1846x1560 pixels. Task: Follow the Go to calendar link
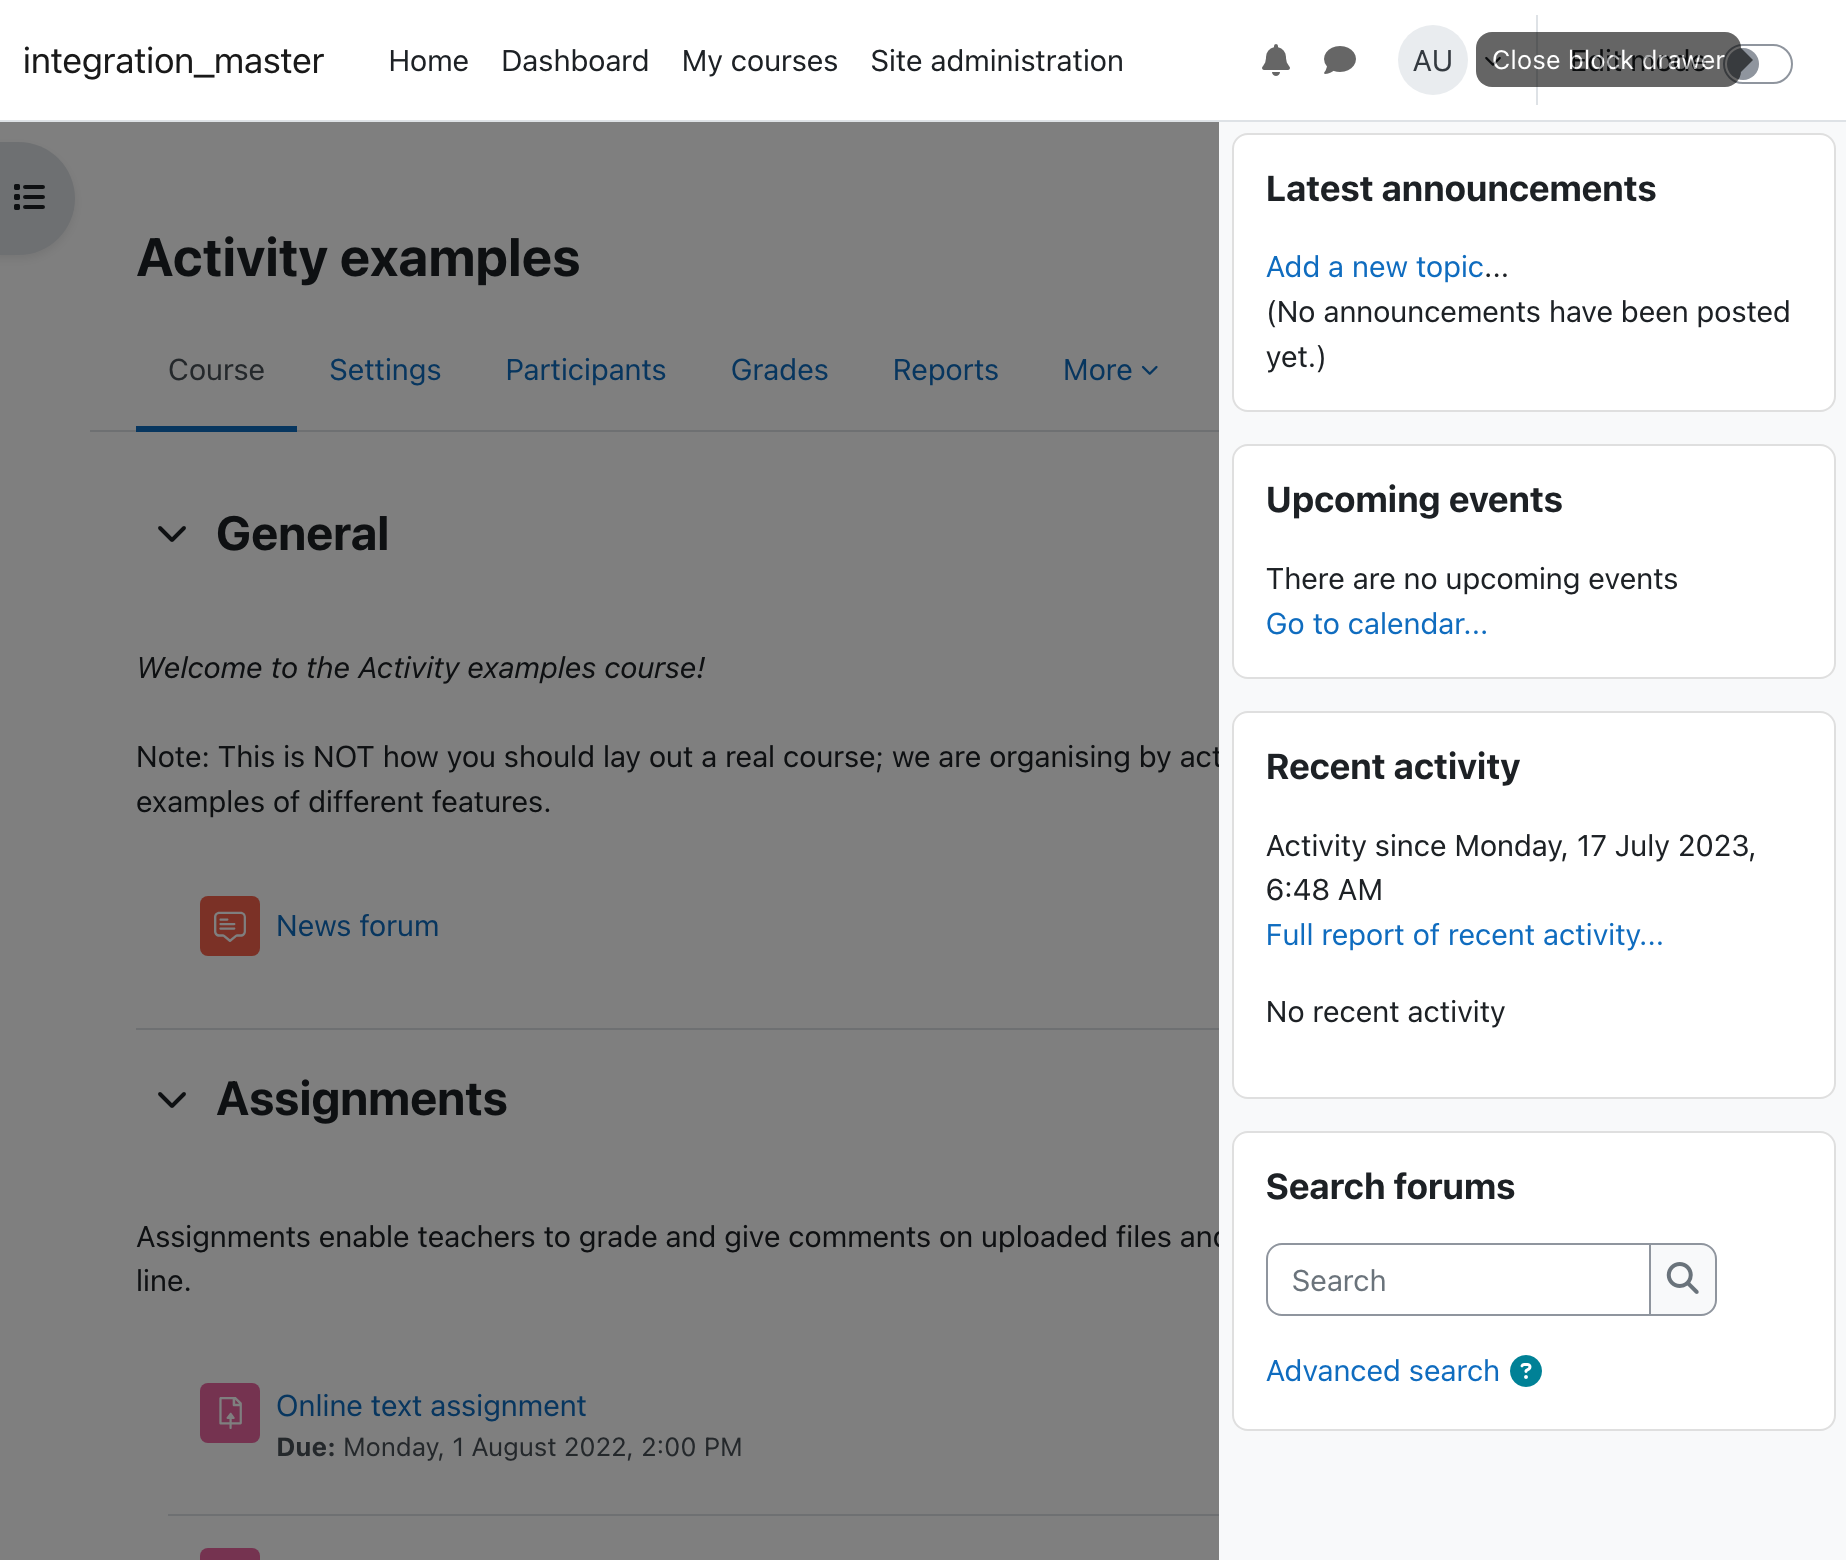1376,624
